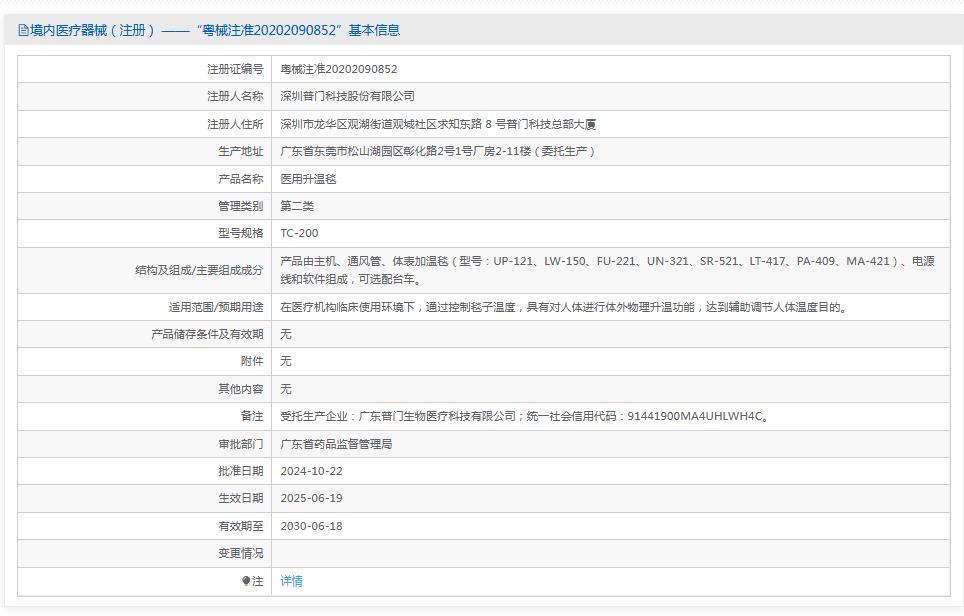Screen dimensions: 964x616
Task: Click the 产品储存条件及有效期 label
Action: [207, 334]
